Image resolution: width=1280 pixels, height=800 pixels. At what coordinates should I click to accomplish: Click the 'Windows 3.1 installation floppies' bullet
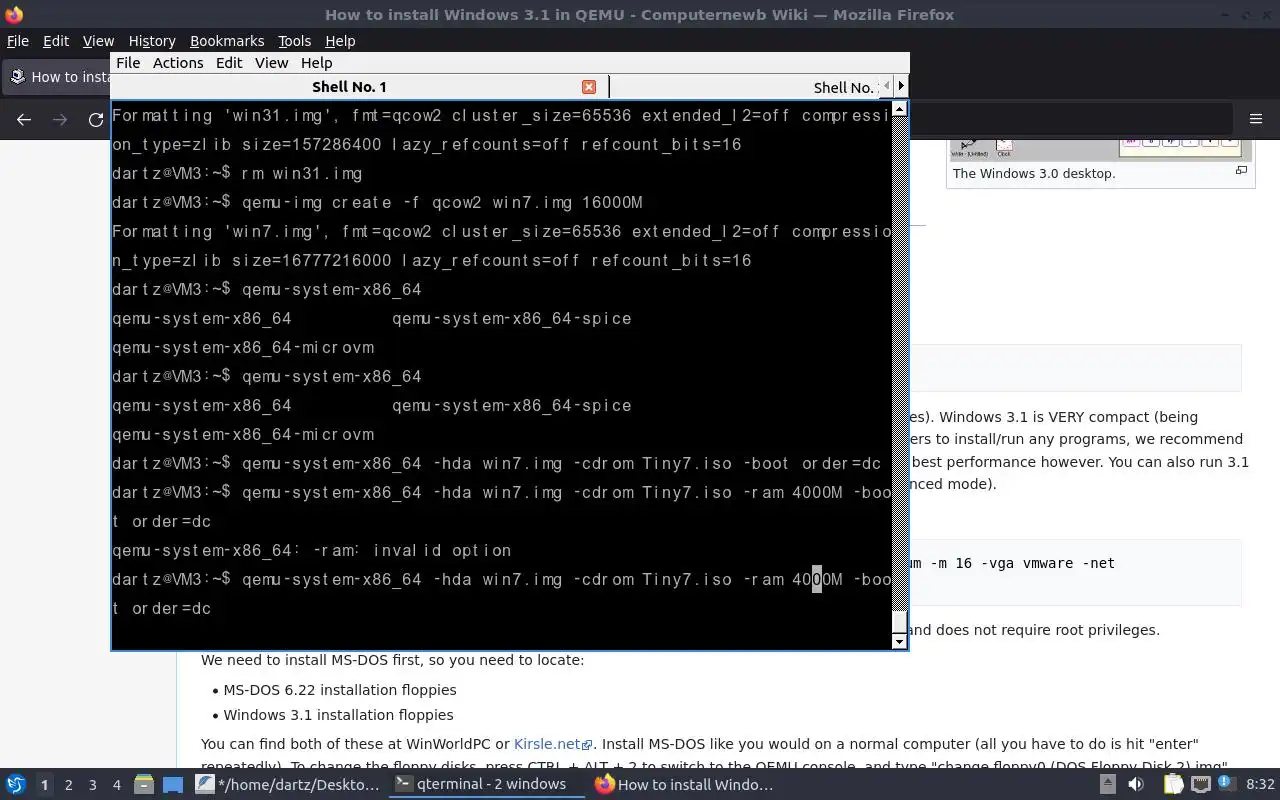pos(338,715)
